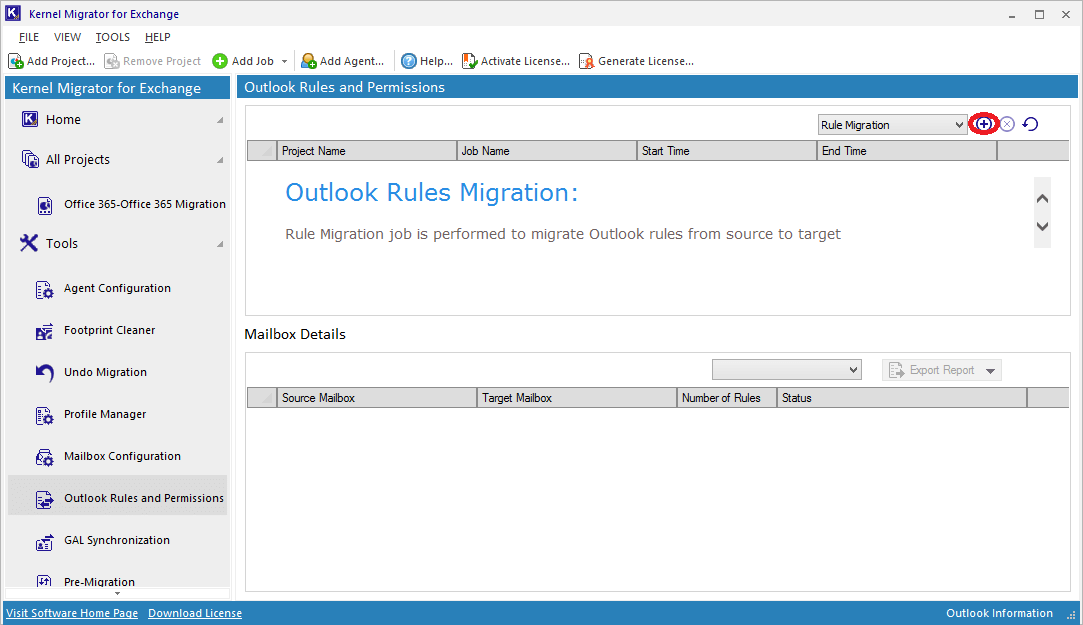This screenshot has width=1083, height=625.
Task: Sort by End Time column header
Action: (908, 151)
